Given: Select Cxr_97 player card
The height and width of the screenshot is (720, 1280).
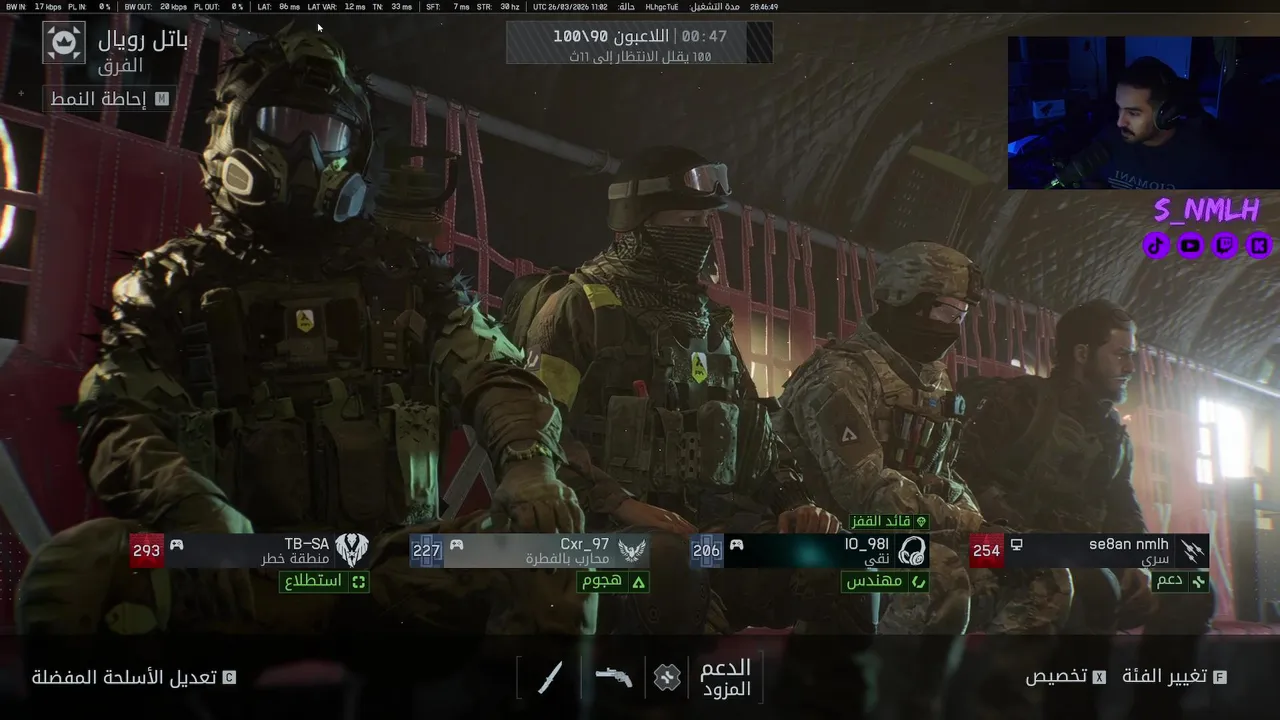Looking at the screenshot, I should click(530, 550).
